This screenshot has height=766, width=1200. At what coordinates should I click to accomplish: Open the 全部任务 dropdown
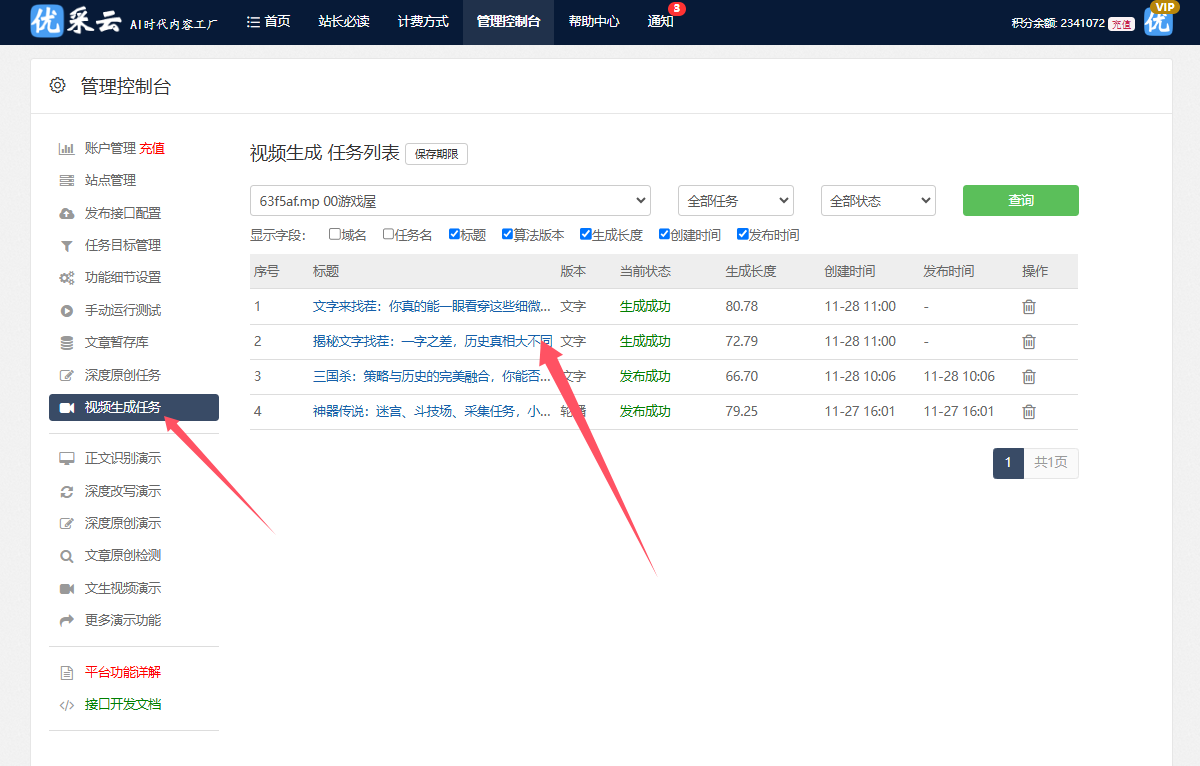(x=735, y=201)
